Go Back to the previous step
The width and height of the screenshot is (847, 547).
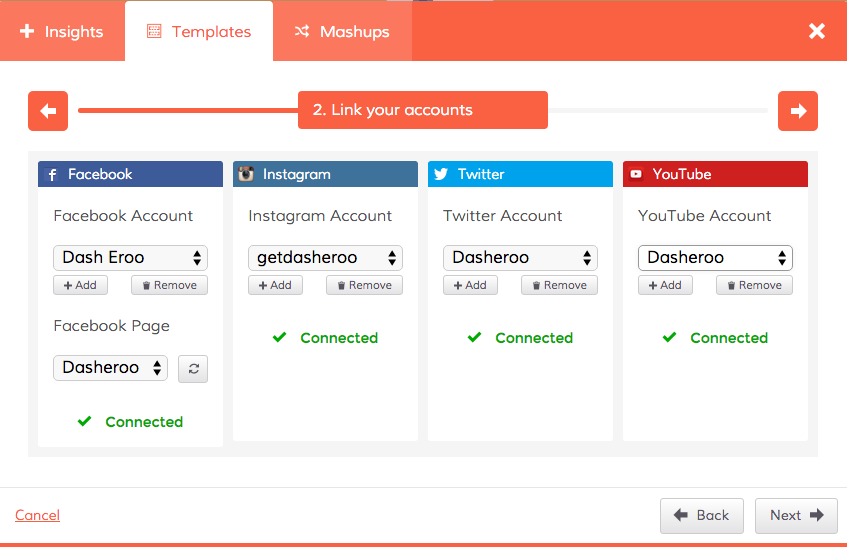701,516
